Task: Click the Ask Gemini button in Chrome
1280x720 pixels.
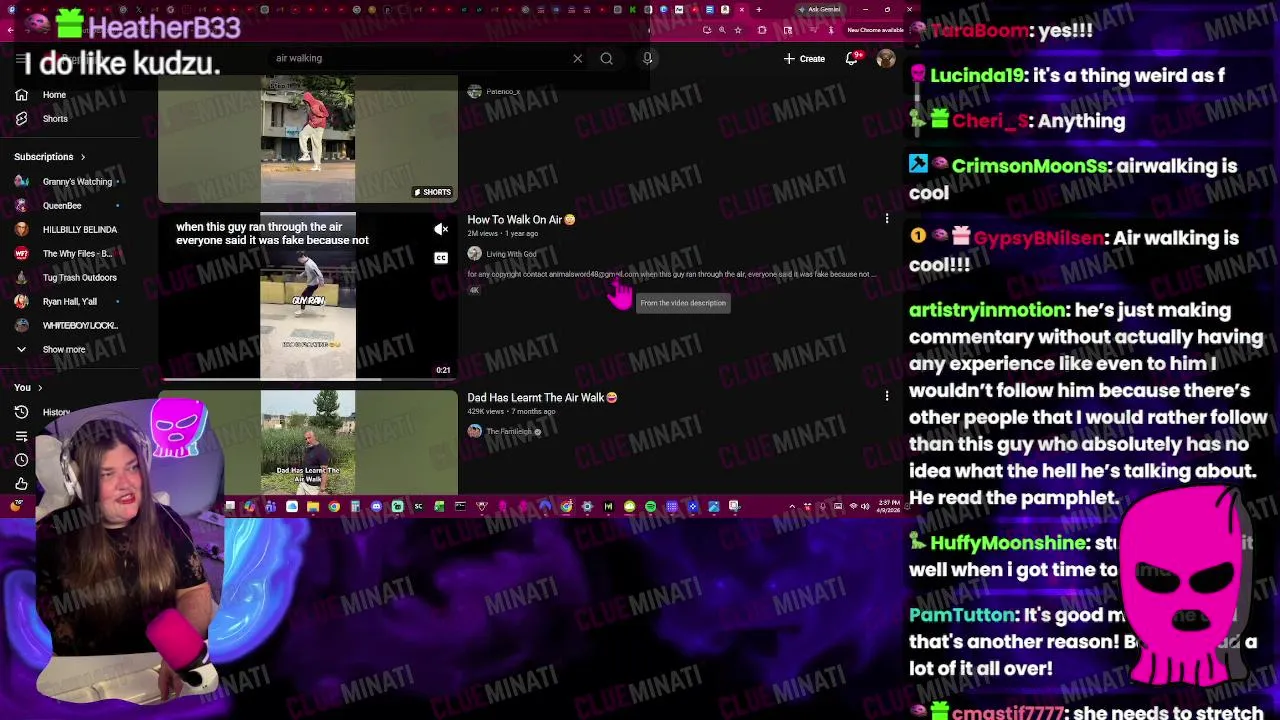Action: (821, 9)
